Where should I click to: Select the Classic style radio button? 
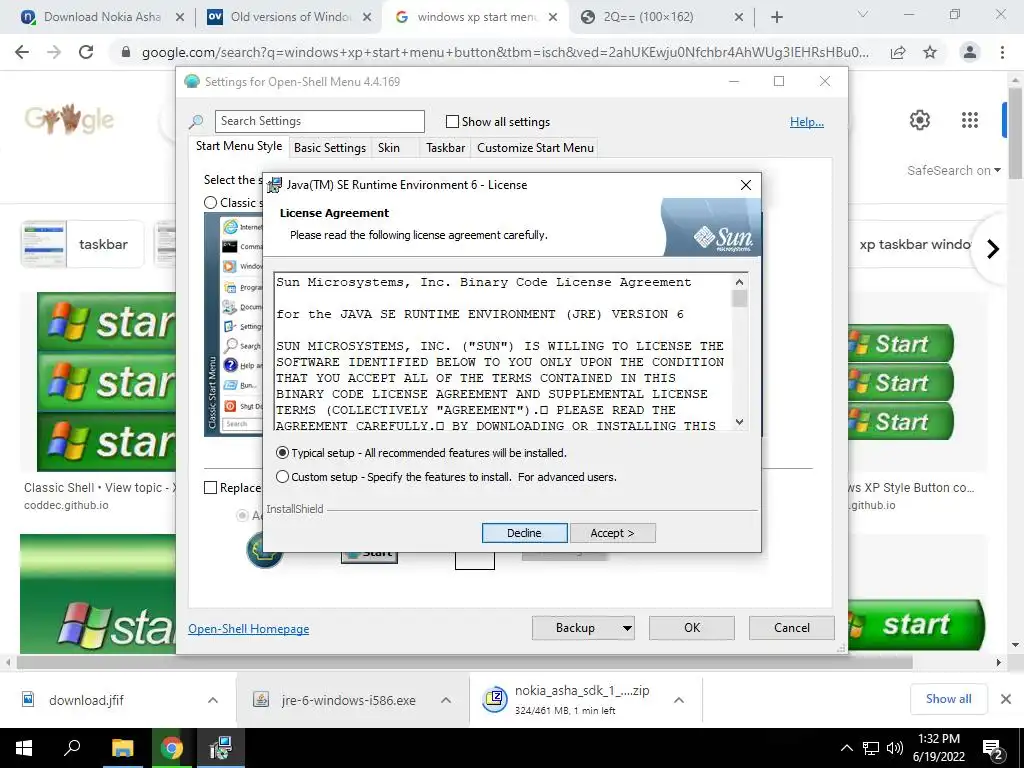210,202
